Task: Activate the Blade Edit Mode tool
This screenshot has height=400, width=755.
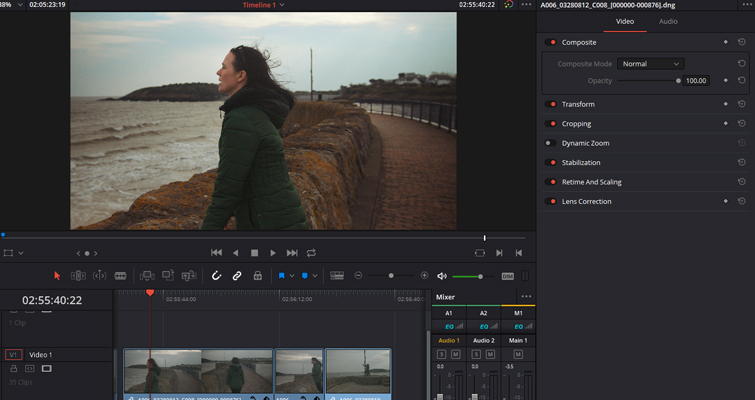Action: tap(120, 275)
